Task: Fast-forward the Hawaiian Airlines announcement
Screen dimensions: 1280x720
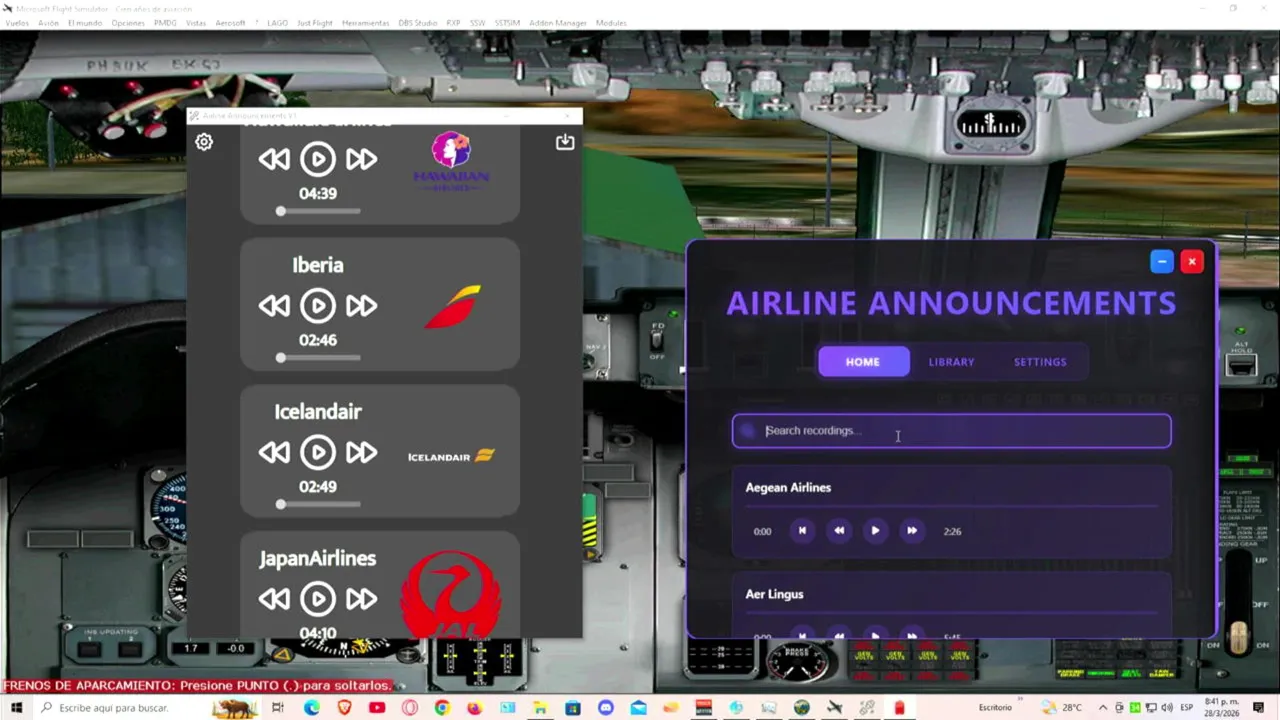Action: (362, 159)
